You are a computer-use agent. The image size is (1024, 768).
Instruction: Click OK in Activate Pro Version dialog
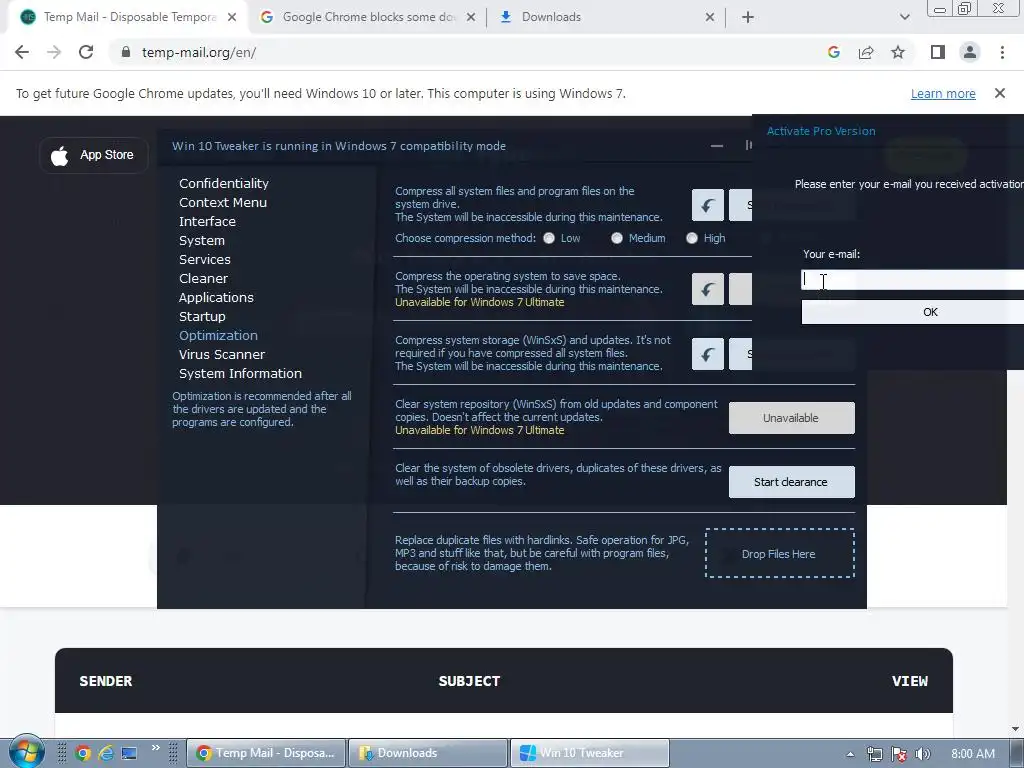[912, 312]
